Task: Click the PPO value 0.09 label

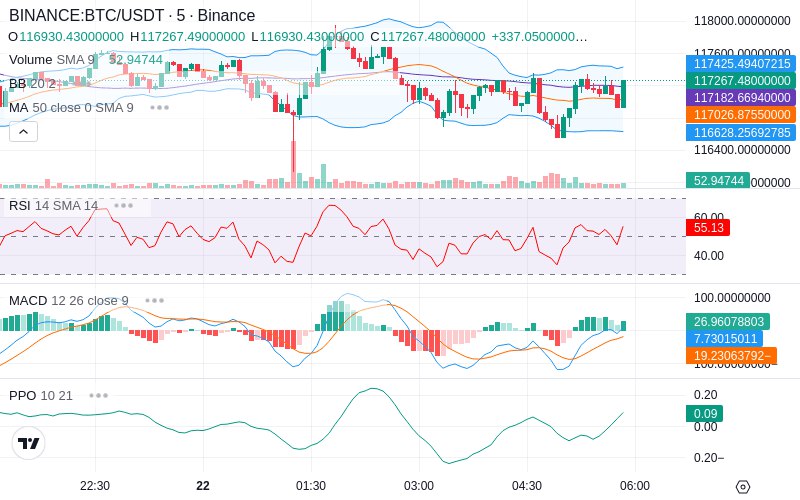Action: coord(705,414)
